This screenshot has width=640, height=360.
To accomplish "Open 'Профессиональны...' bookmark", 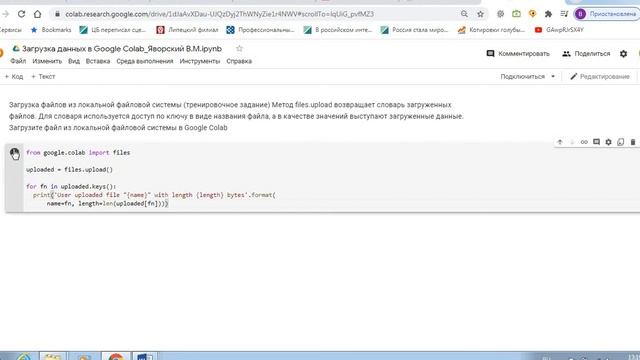I will pos(260,30).
